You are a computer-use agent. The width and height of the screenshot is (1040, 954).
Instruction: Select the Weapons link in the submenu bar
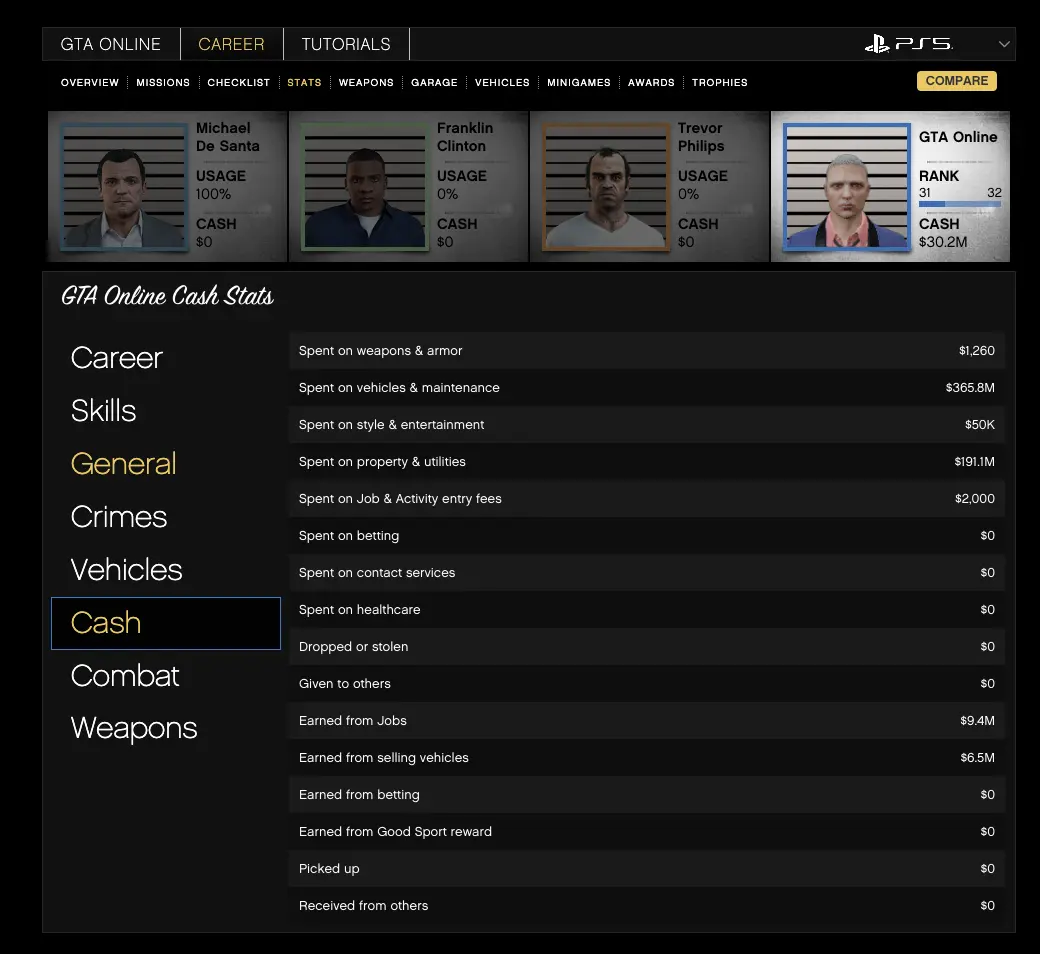point(366,82)
